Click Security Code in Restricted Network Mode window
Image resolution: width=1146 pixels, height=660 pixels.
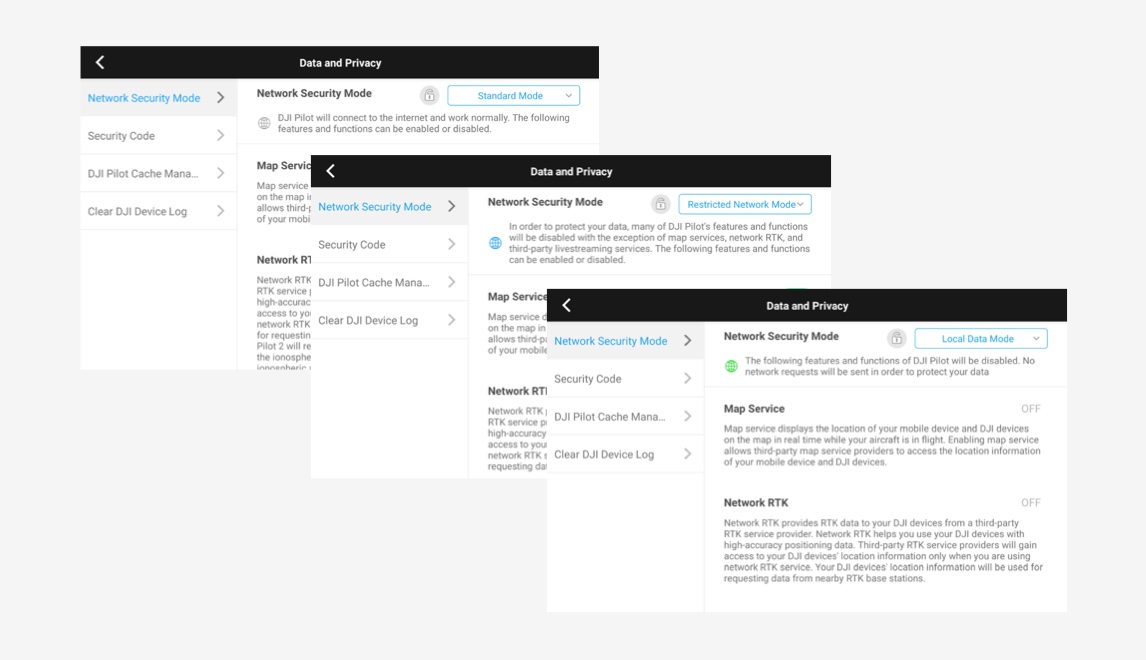point(387,245)
